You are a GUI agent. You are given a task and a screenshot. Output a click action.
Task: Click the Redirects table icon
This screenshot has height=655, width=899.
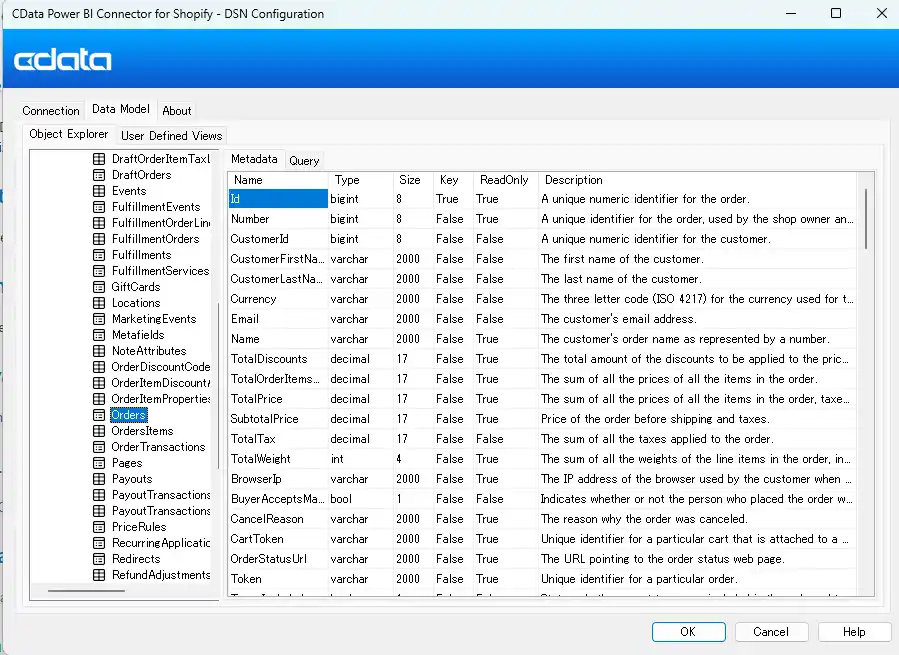point(99,559)
